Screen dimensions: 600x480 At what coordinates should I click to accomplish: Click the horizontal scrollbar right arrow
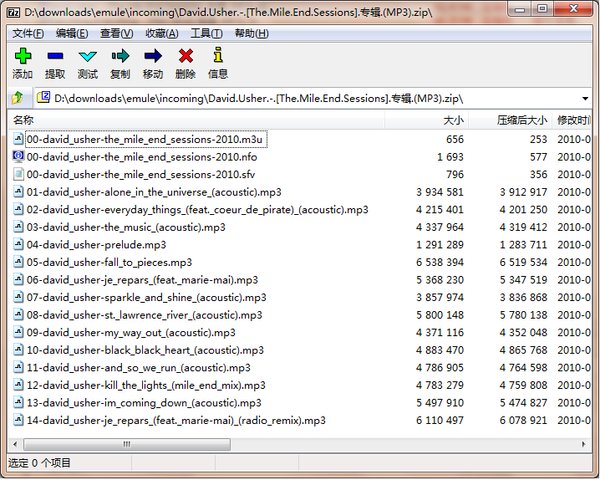click(584, 444)
